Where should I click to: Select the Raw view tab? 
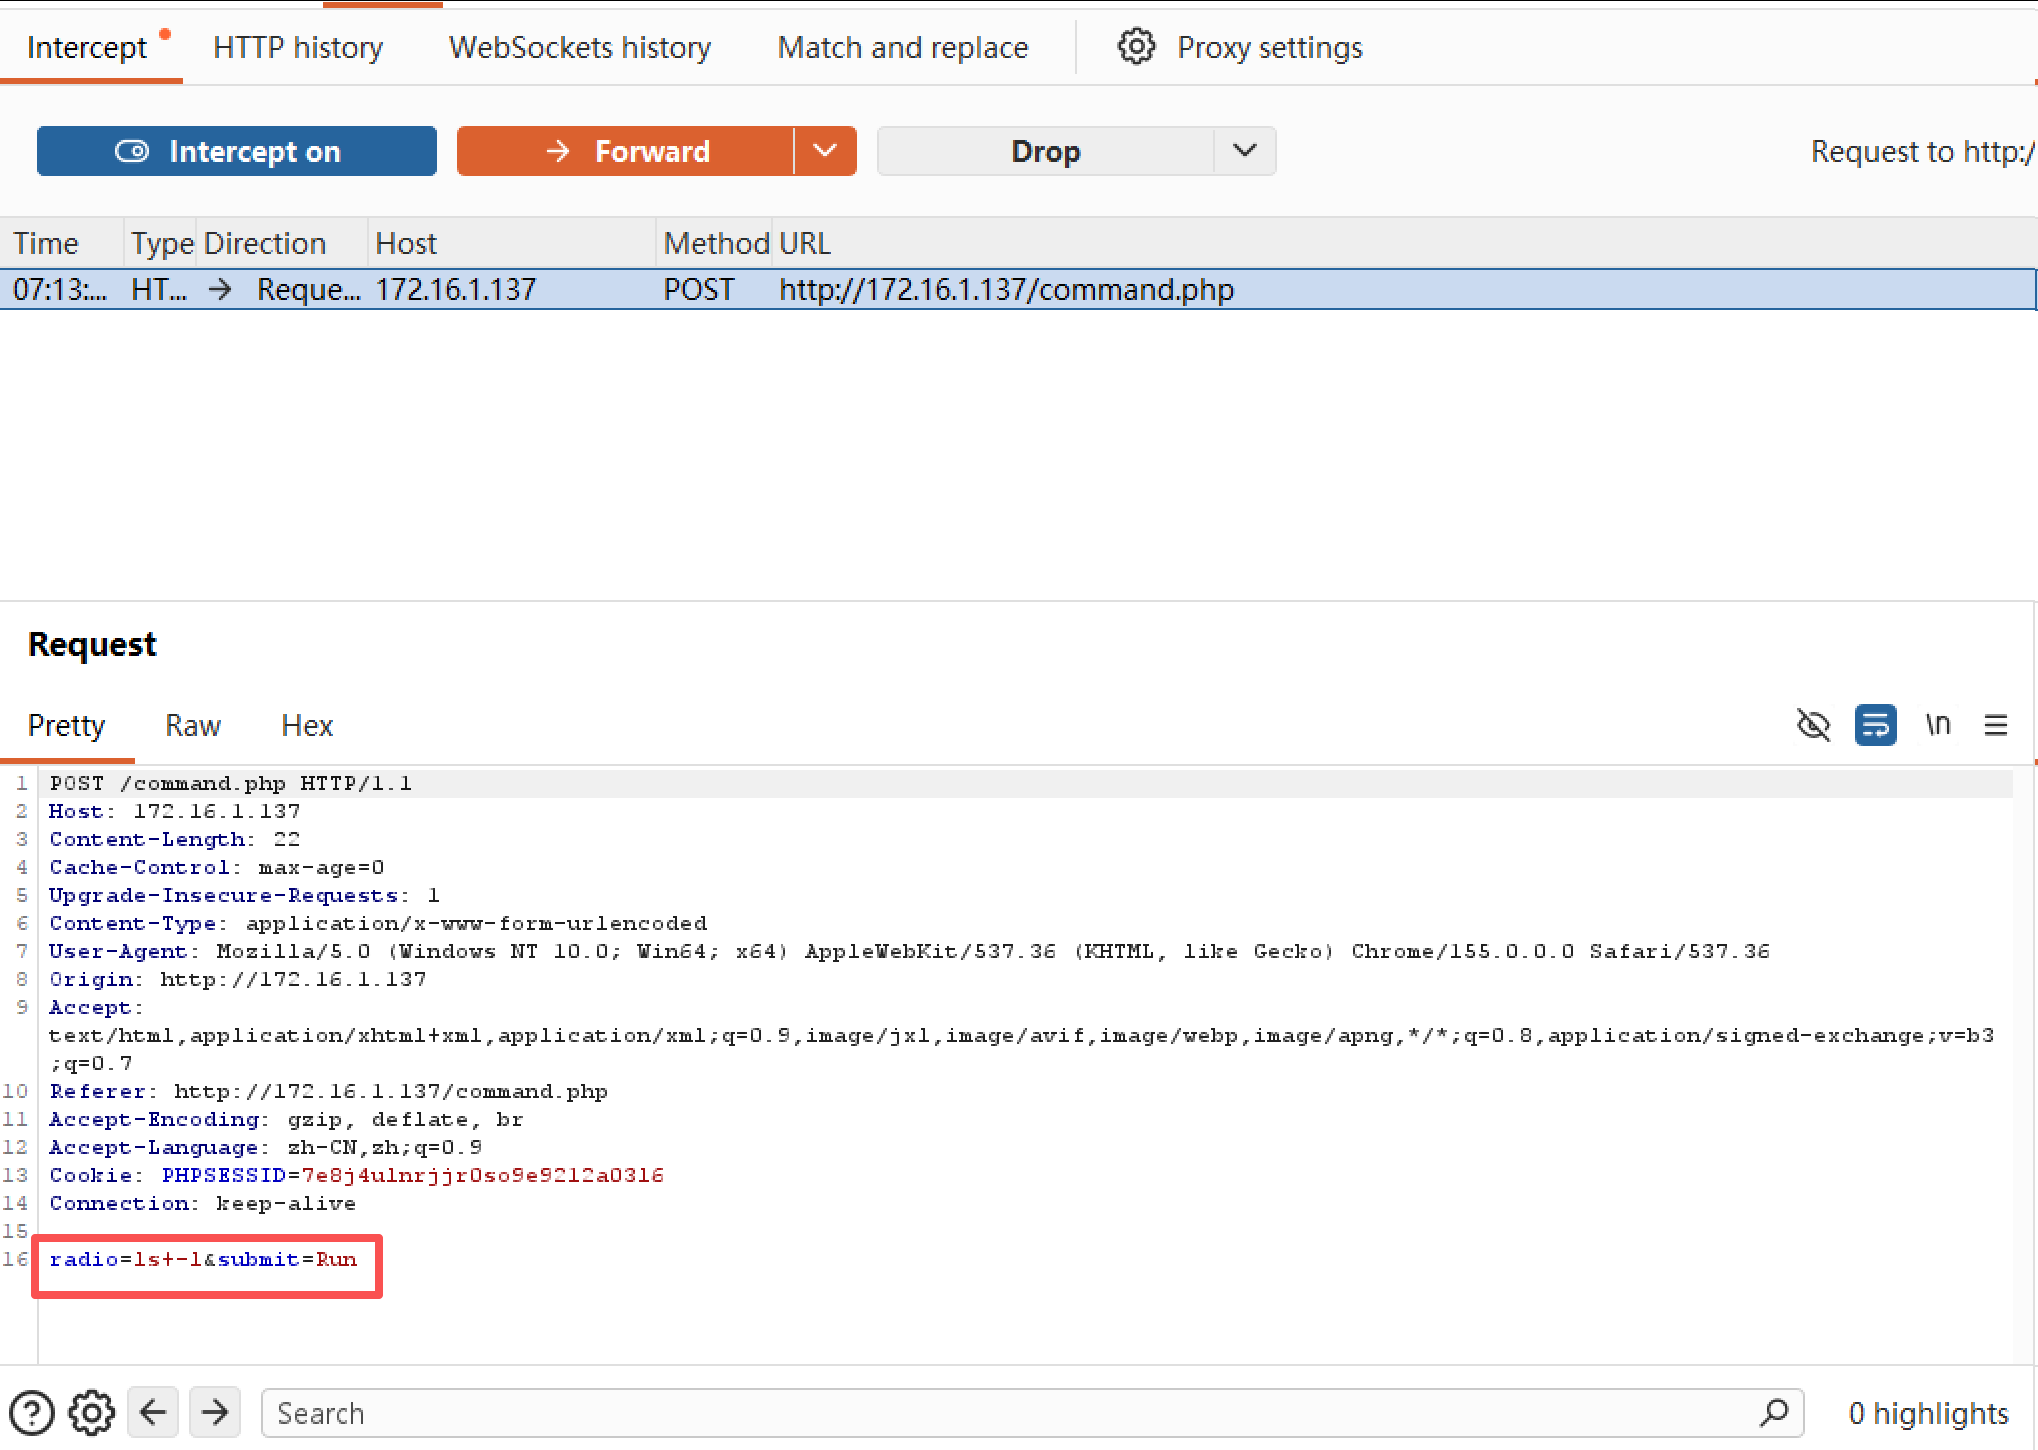coord(193,725)
